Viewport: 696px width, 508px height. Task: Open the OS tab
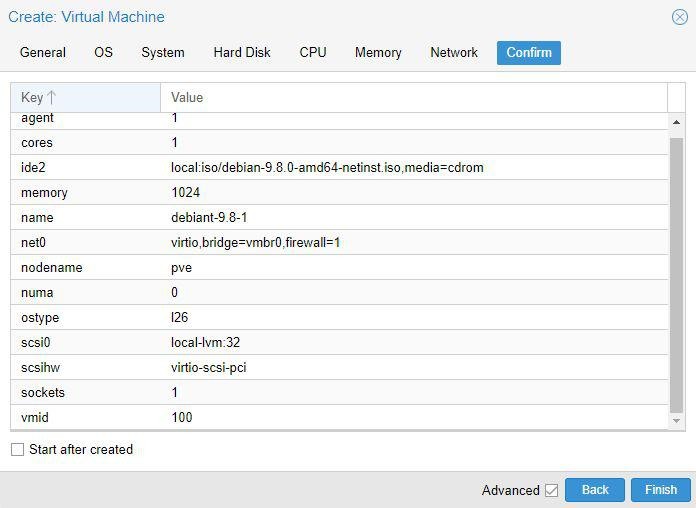pos(104,53)
